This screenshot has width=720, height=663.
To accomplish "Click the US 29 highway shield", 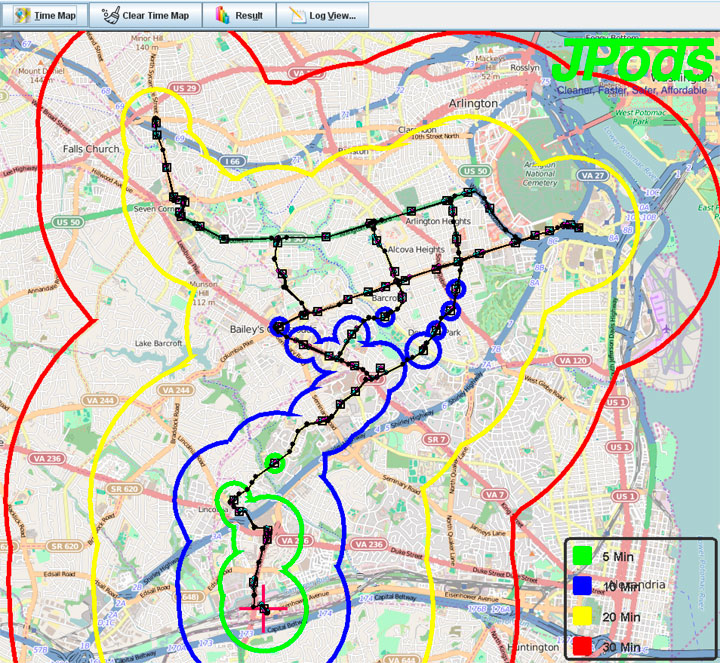I will (183, 89).
